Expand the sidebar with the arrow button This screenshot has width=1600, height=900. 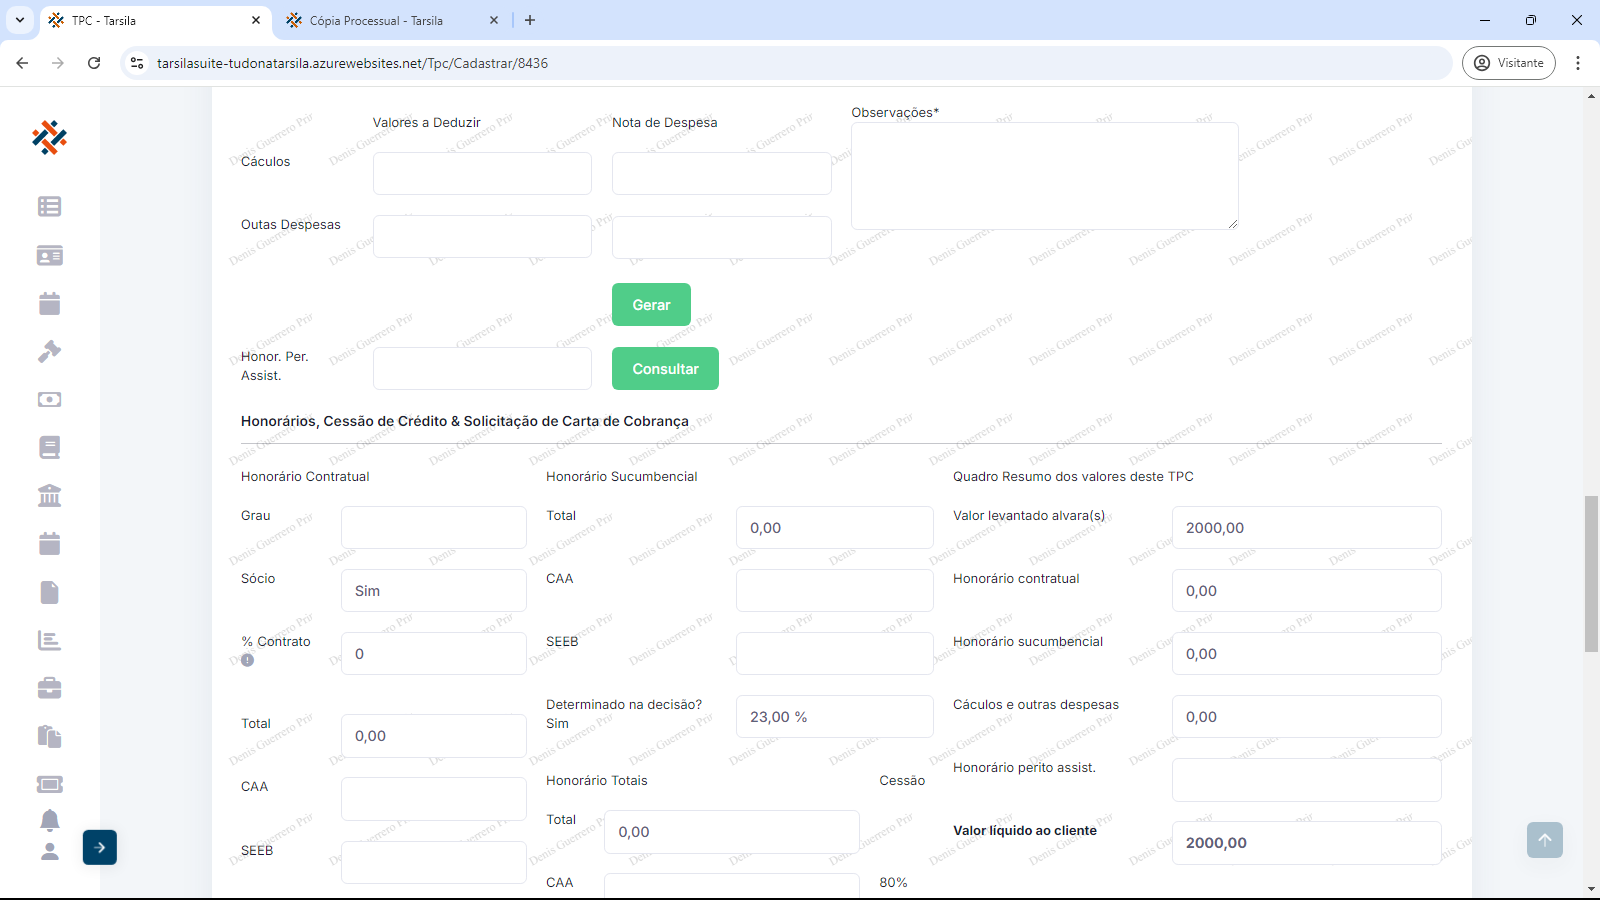point(100,847)
